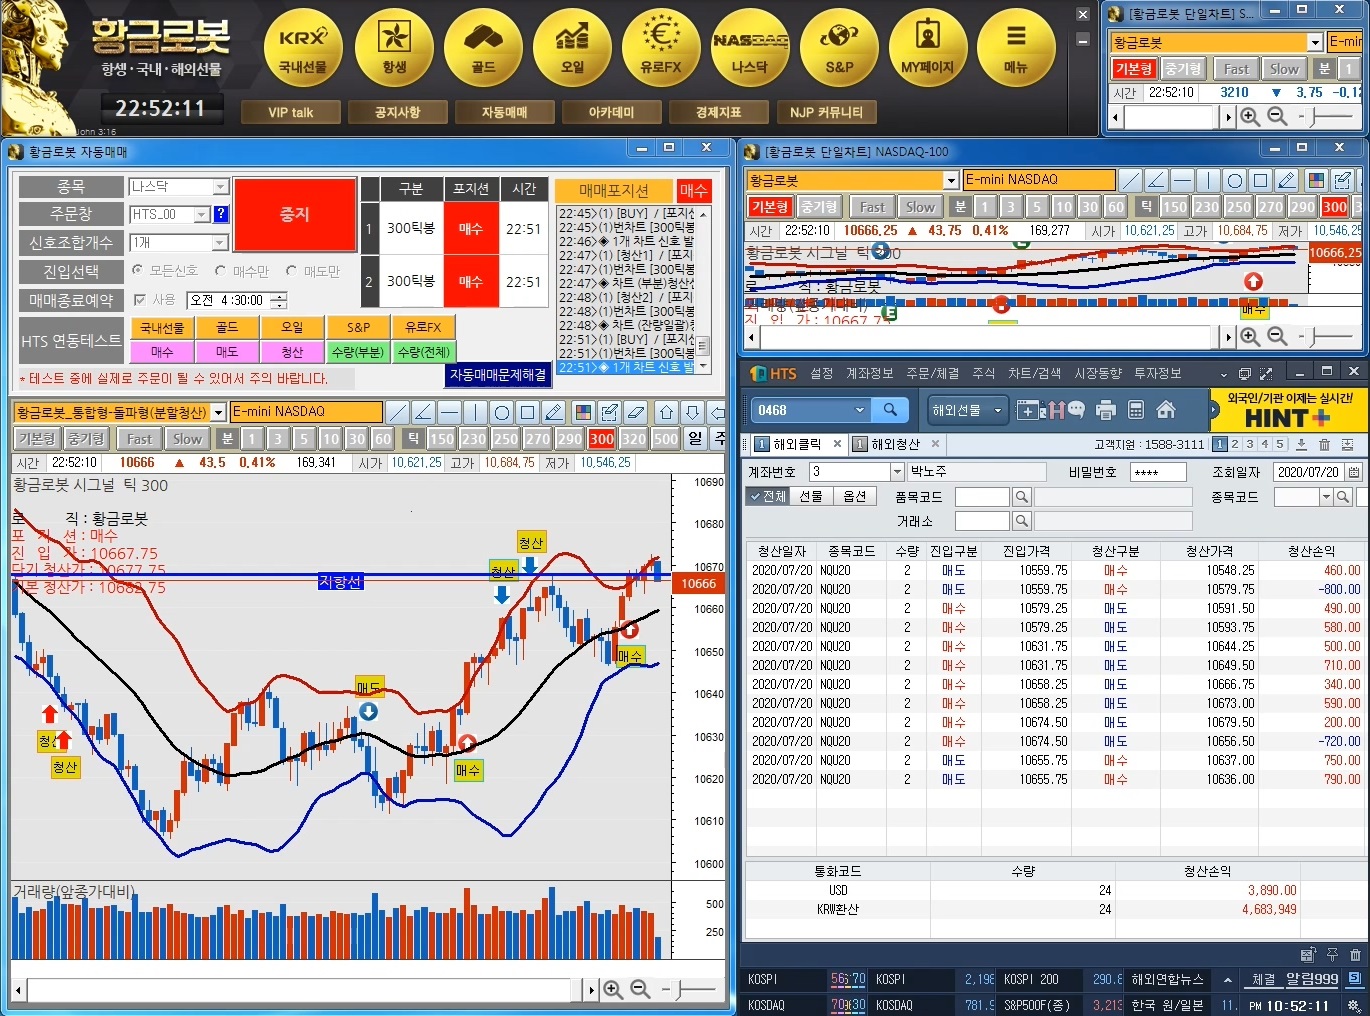
Task: Open the 메뉴 hamburger round icon
Action: [x=1016, y=48]
